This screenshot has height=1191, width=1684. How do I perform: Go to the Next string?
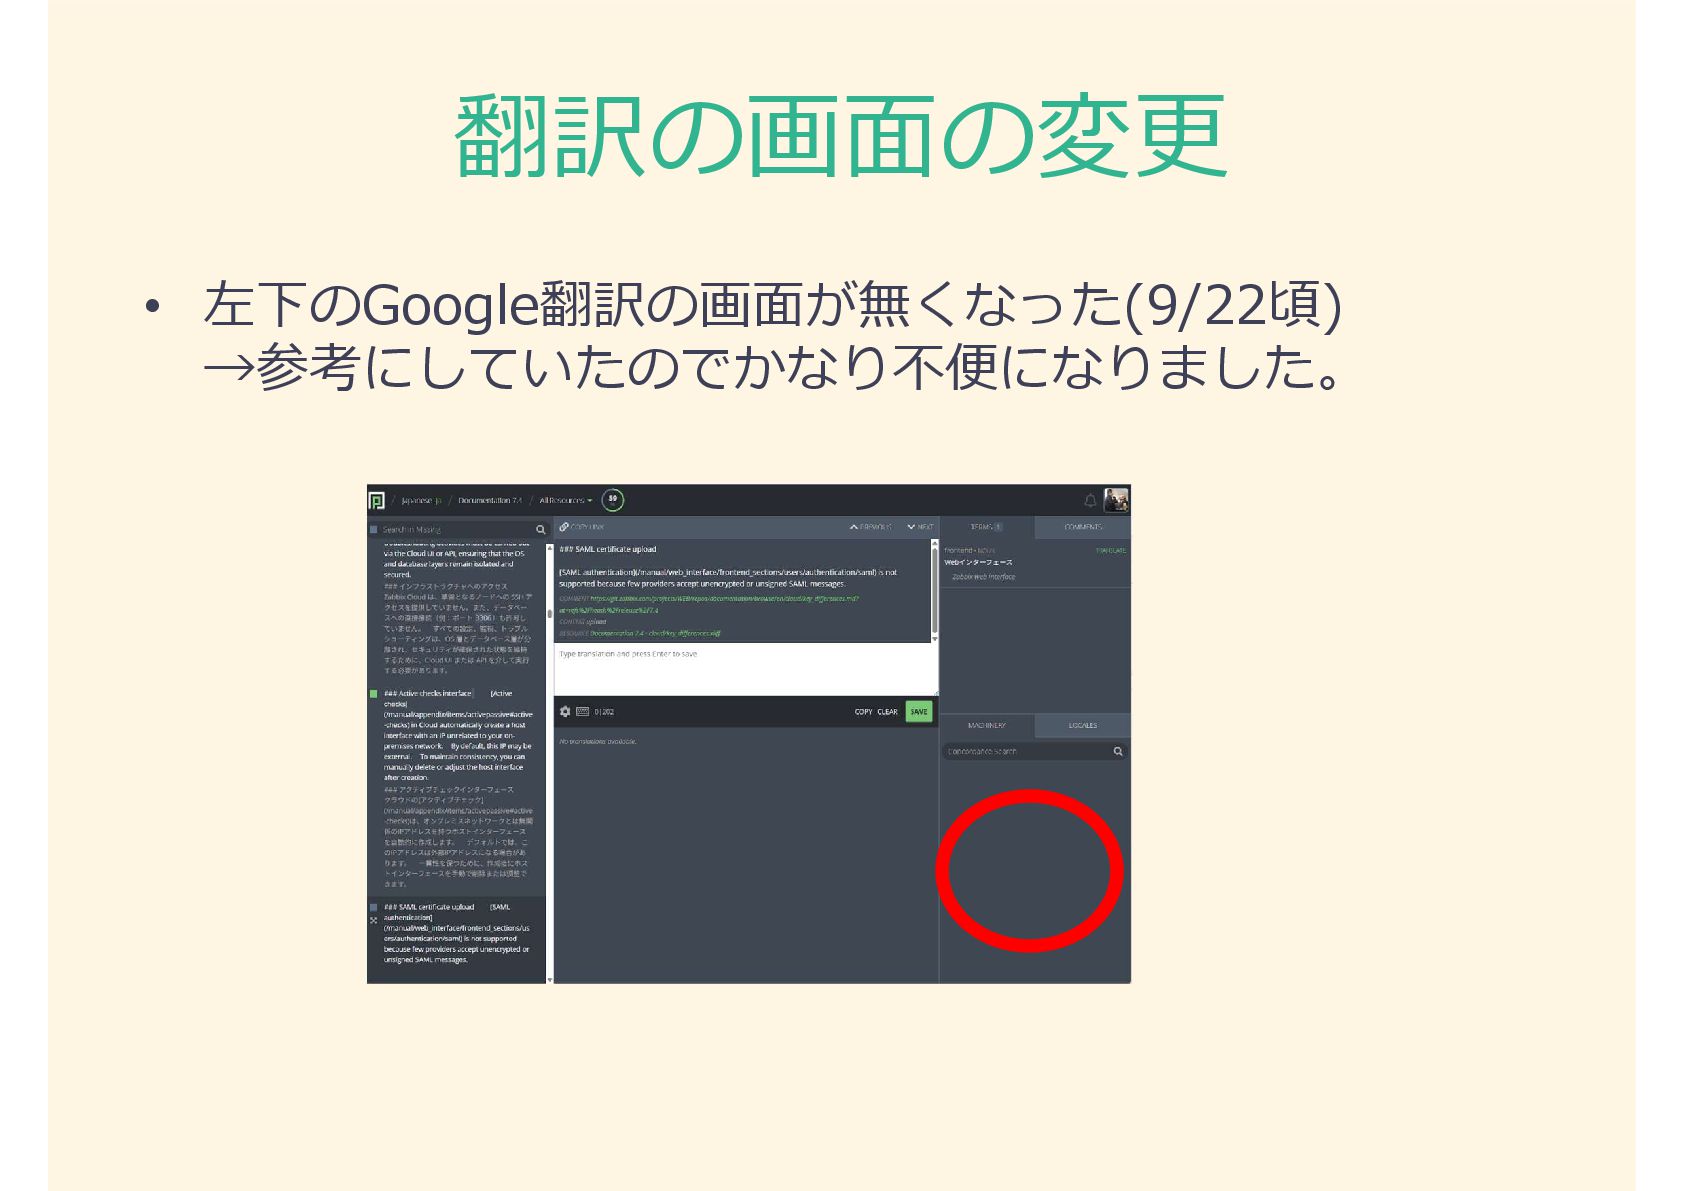pos(920,527)
